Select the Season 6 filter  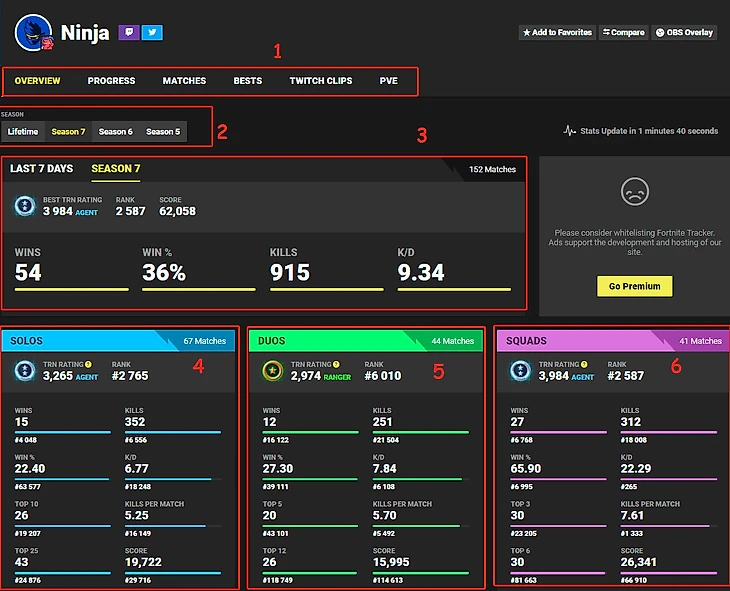(x=115, y=132)
